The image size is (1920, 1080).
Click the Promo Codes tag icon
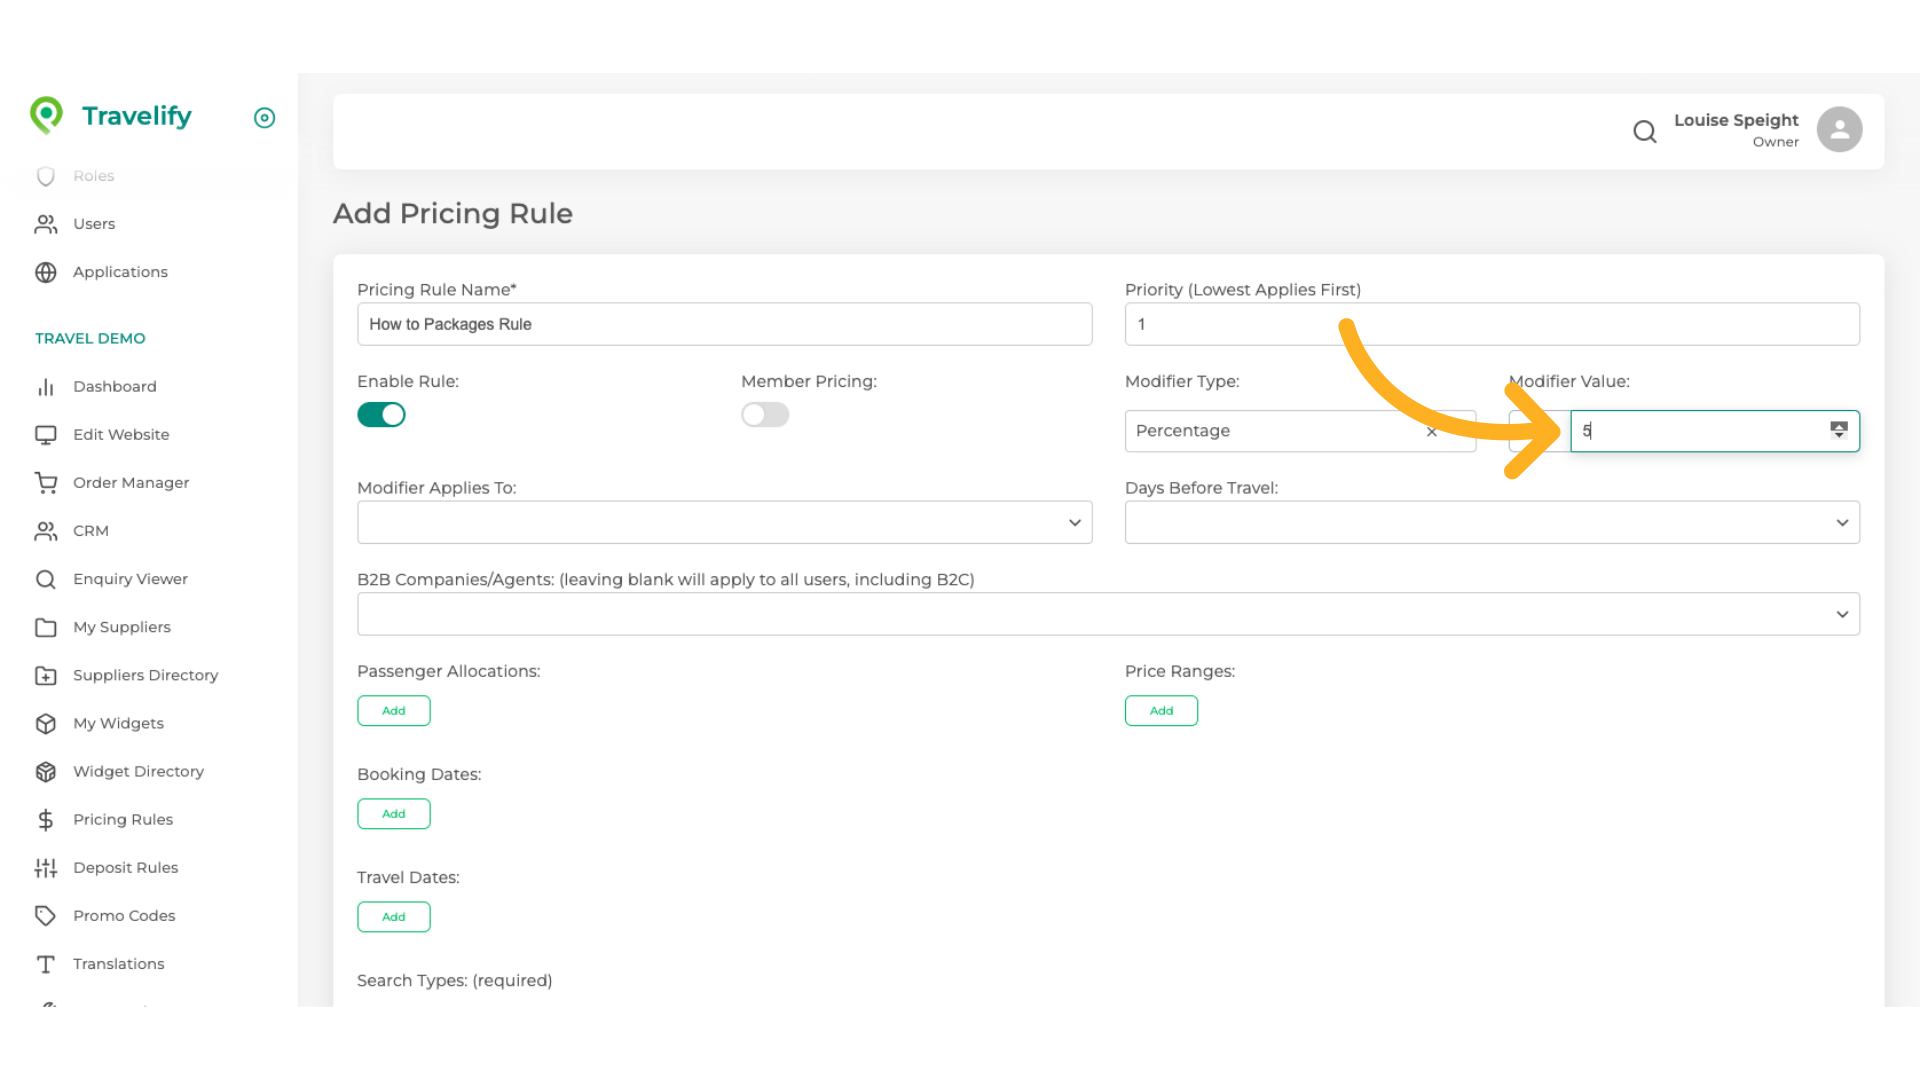[x=46, y=916]
